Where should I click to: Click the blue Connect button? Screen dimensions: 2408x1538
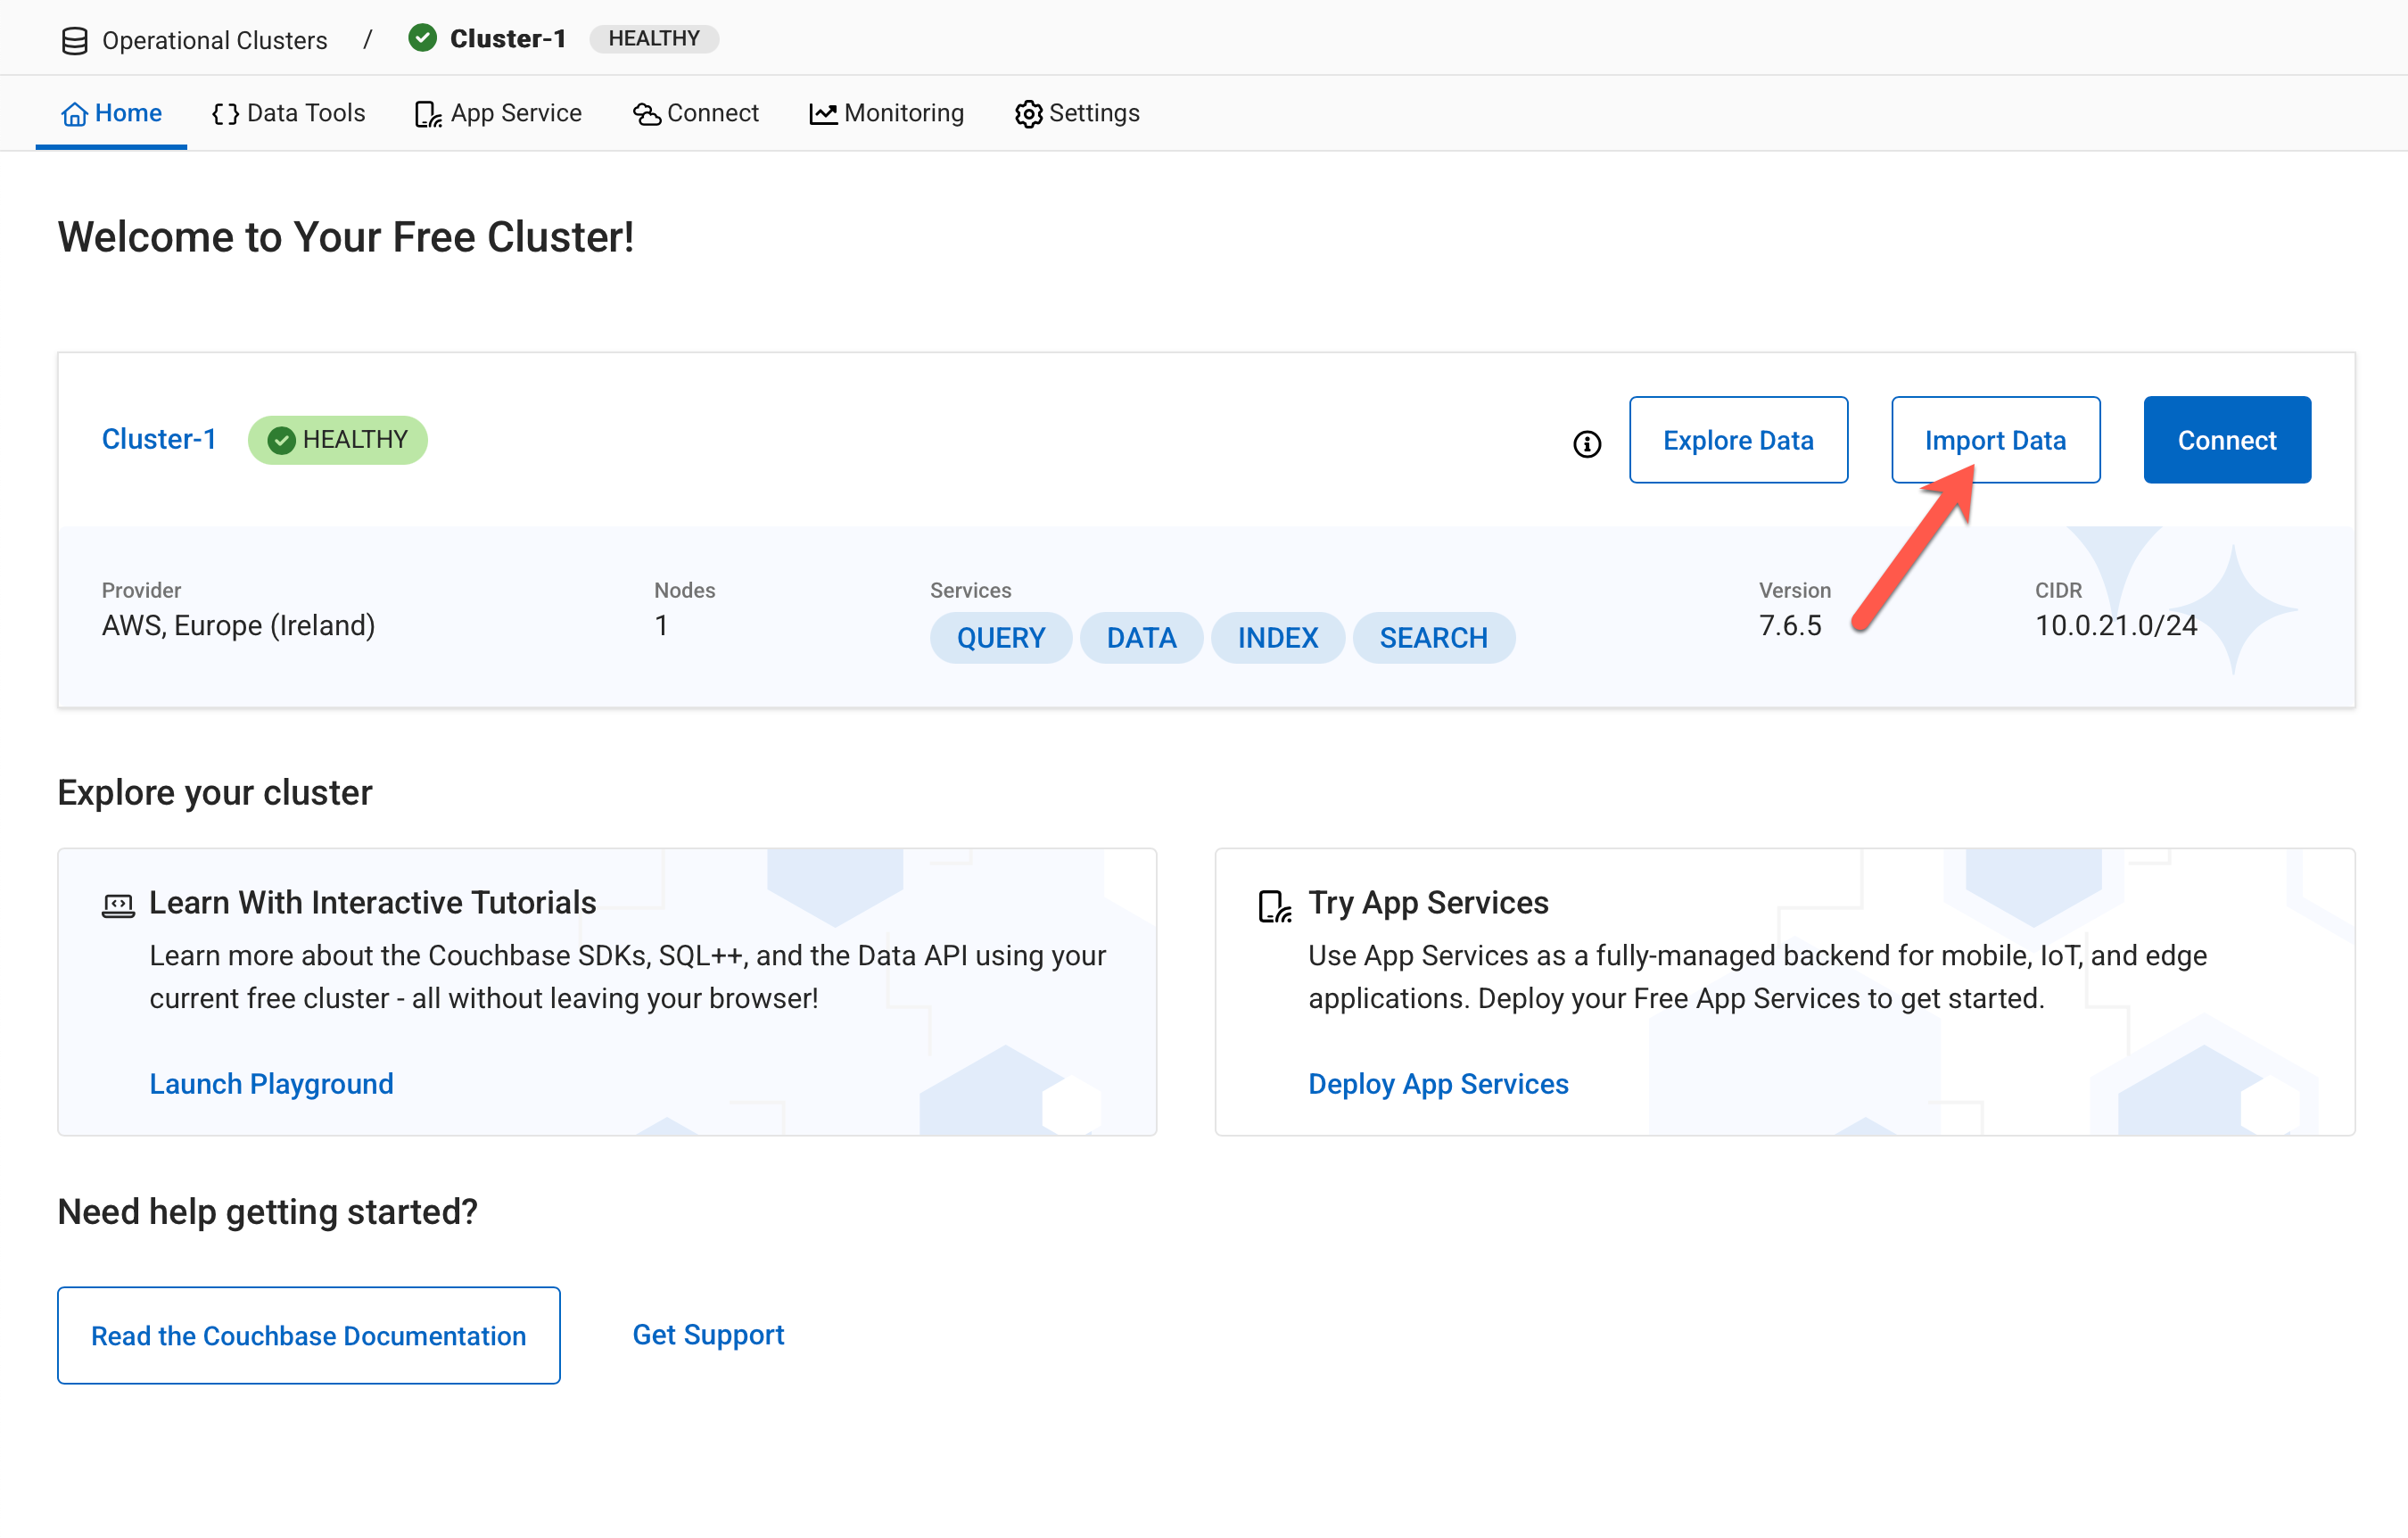click(x=2226, y=440)
